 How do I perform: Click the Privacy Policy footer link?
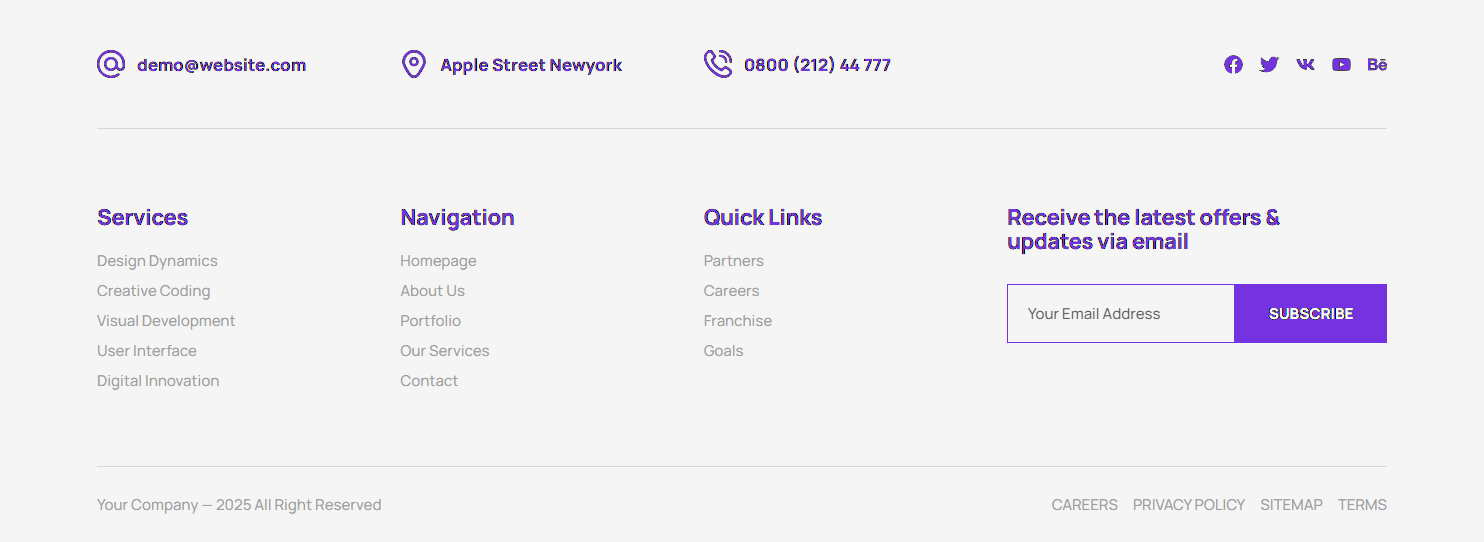click(x=1188, y=505)
